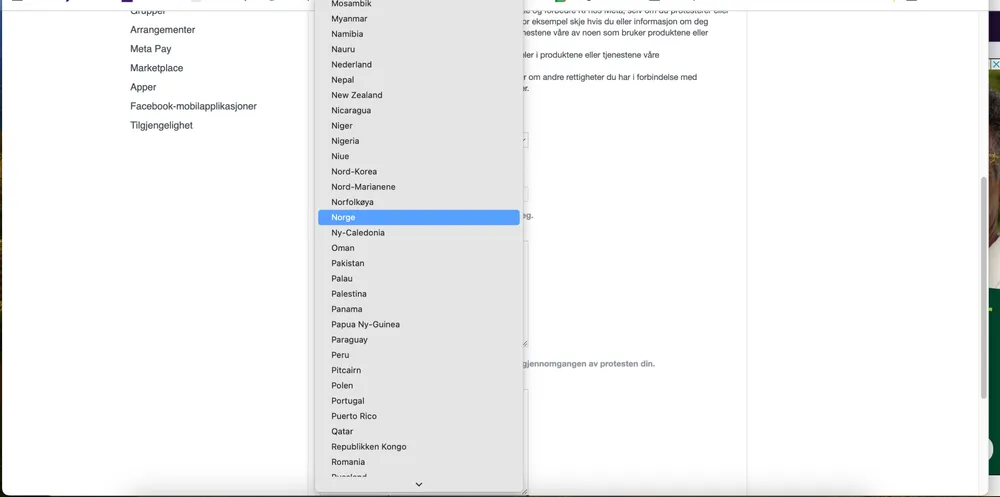Open the Marketplace help topic

click(156, 68)
